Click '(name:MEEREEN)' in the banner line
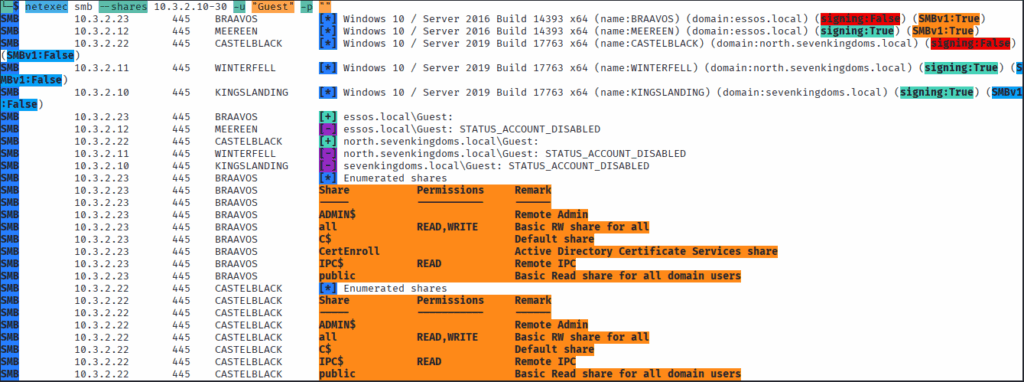Image resolution: width=1024 pixels, height=382 pixels. pyautogui.click(x=637, y=31)
